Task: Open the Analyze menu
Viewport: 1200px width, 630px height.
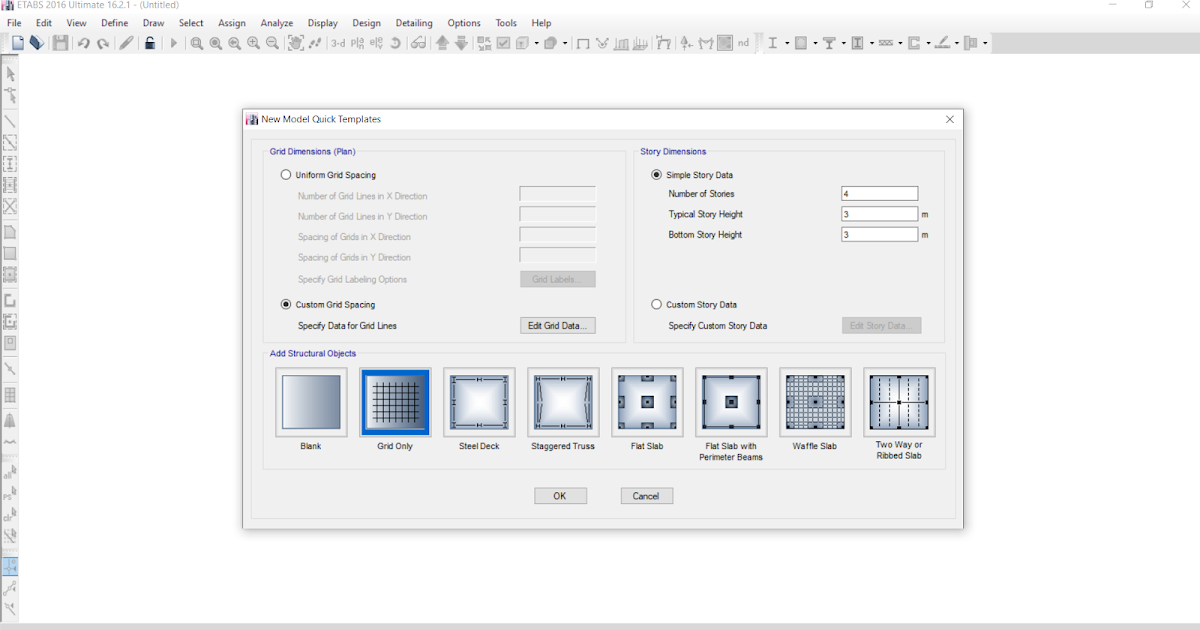Action: 277,22
